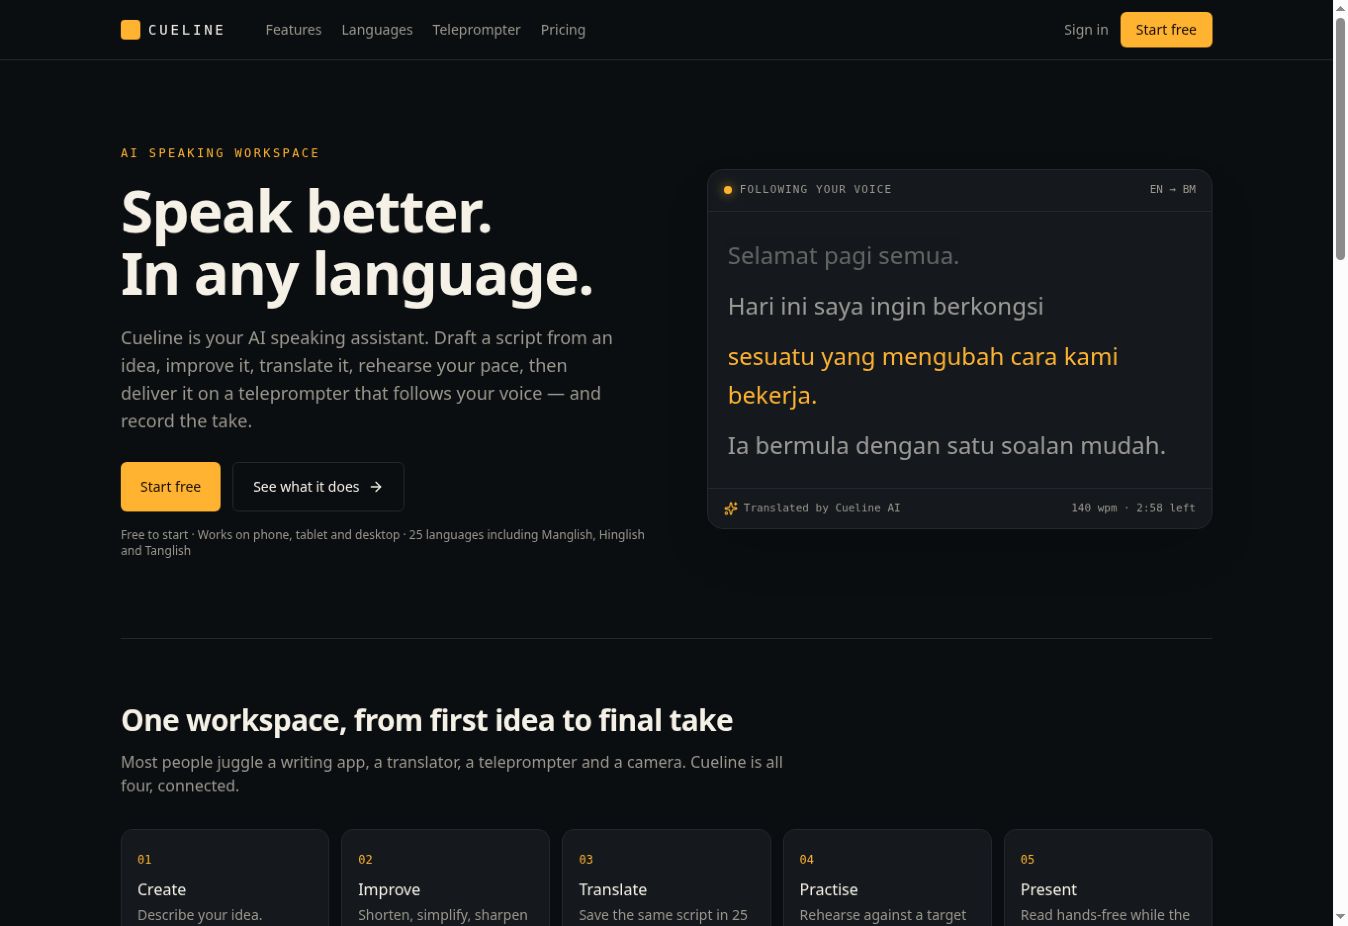Open the Languages nav link

click(x=377, y=30)
